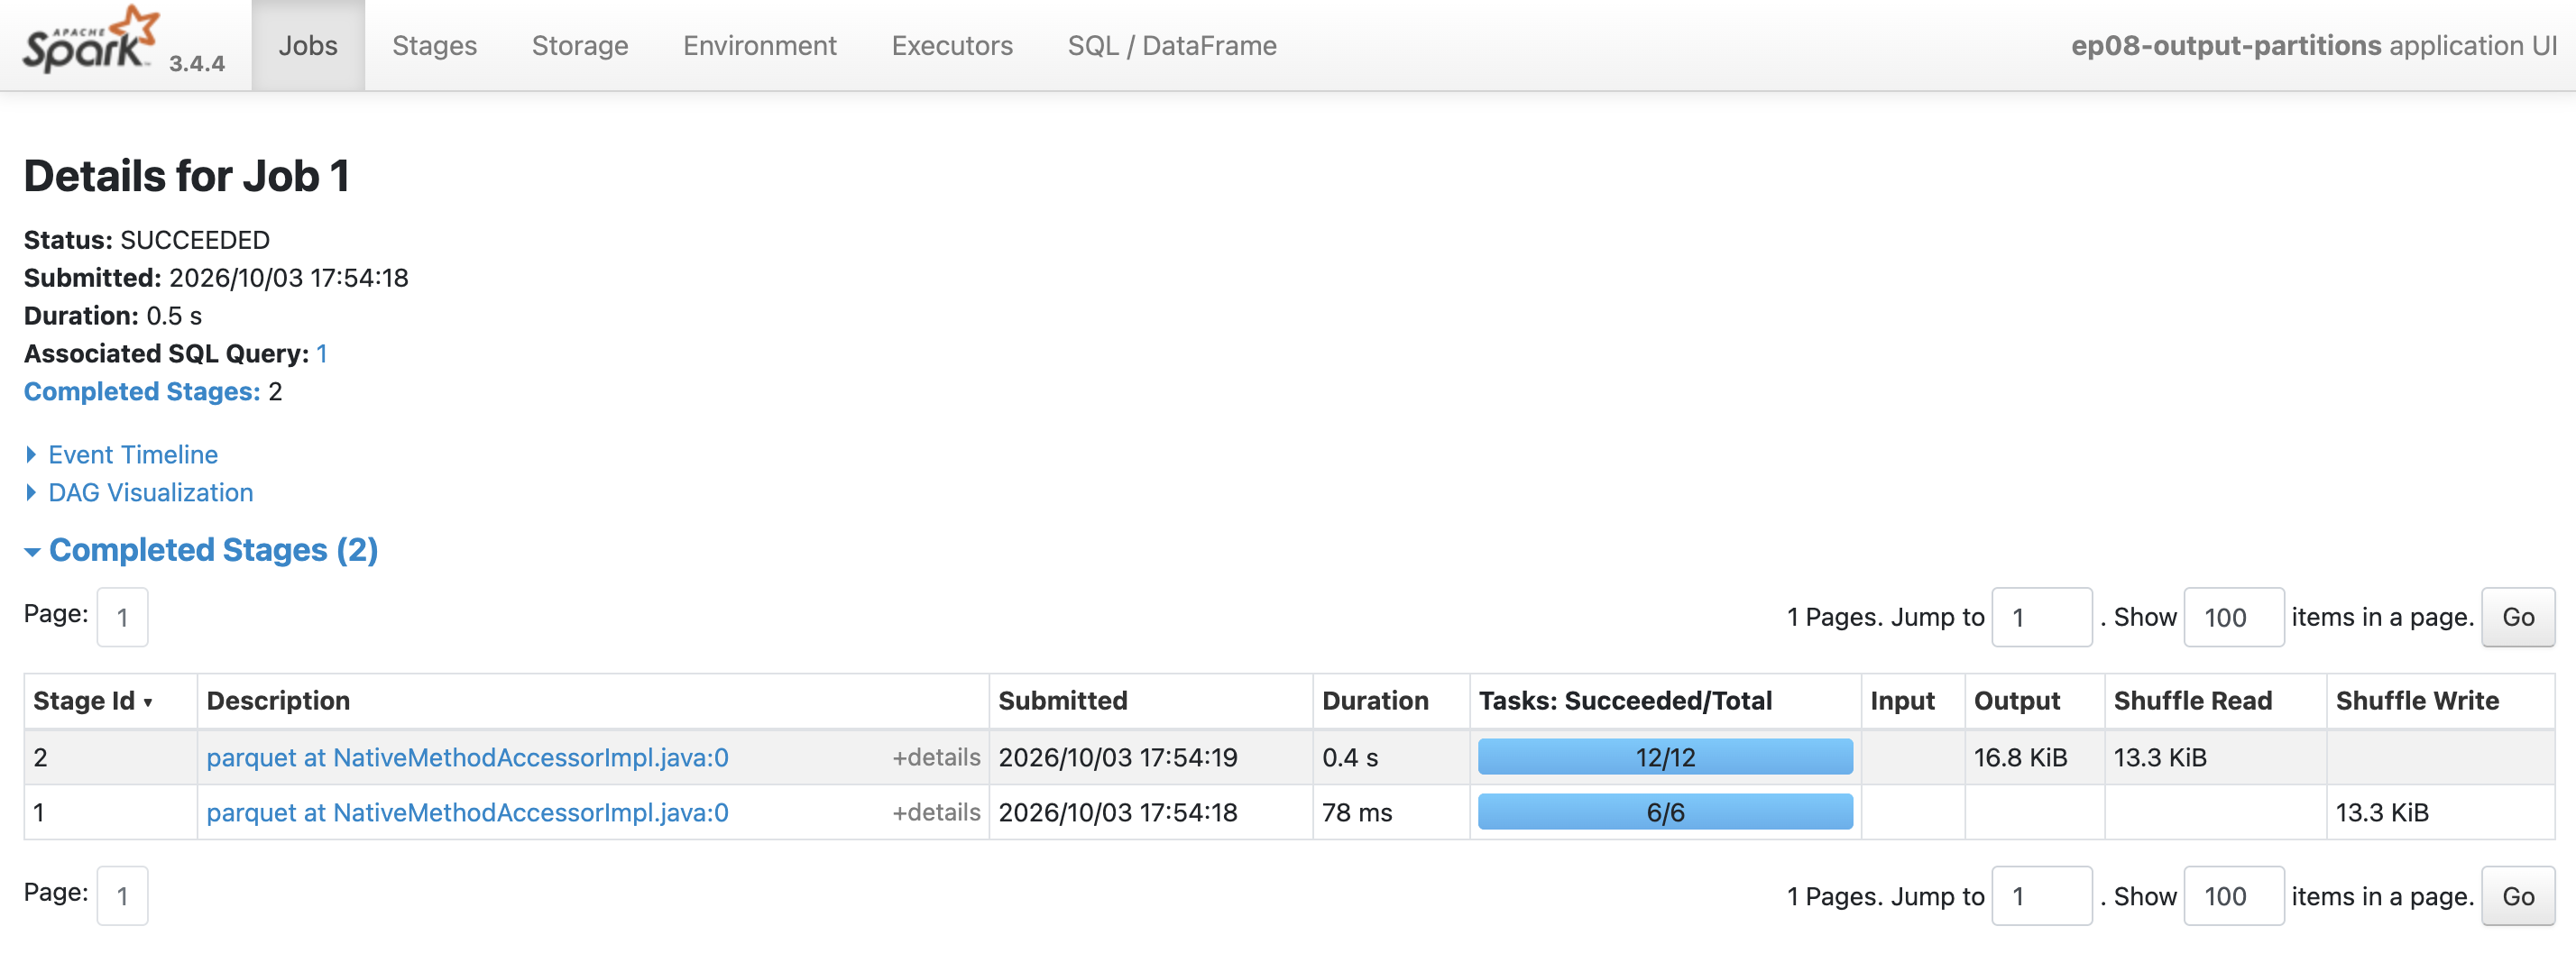Click the top Go button

2517,618
